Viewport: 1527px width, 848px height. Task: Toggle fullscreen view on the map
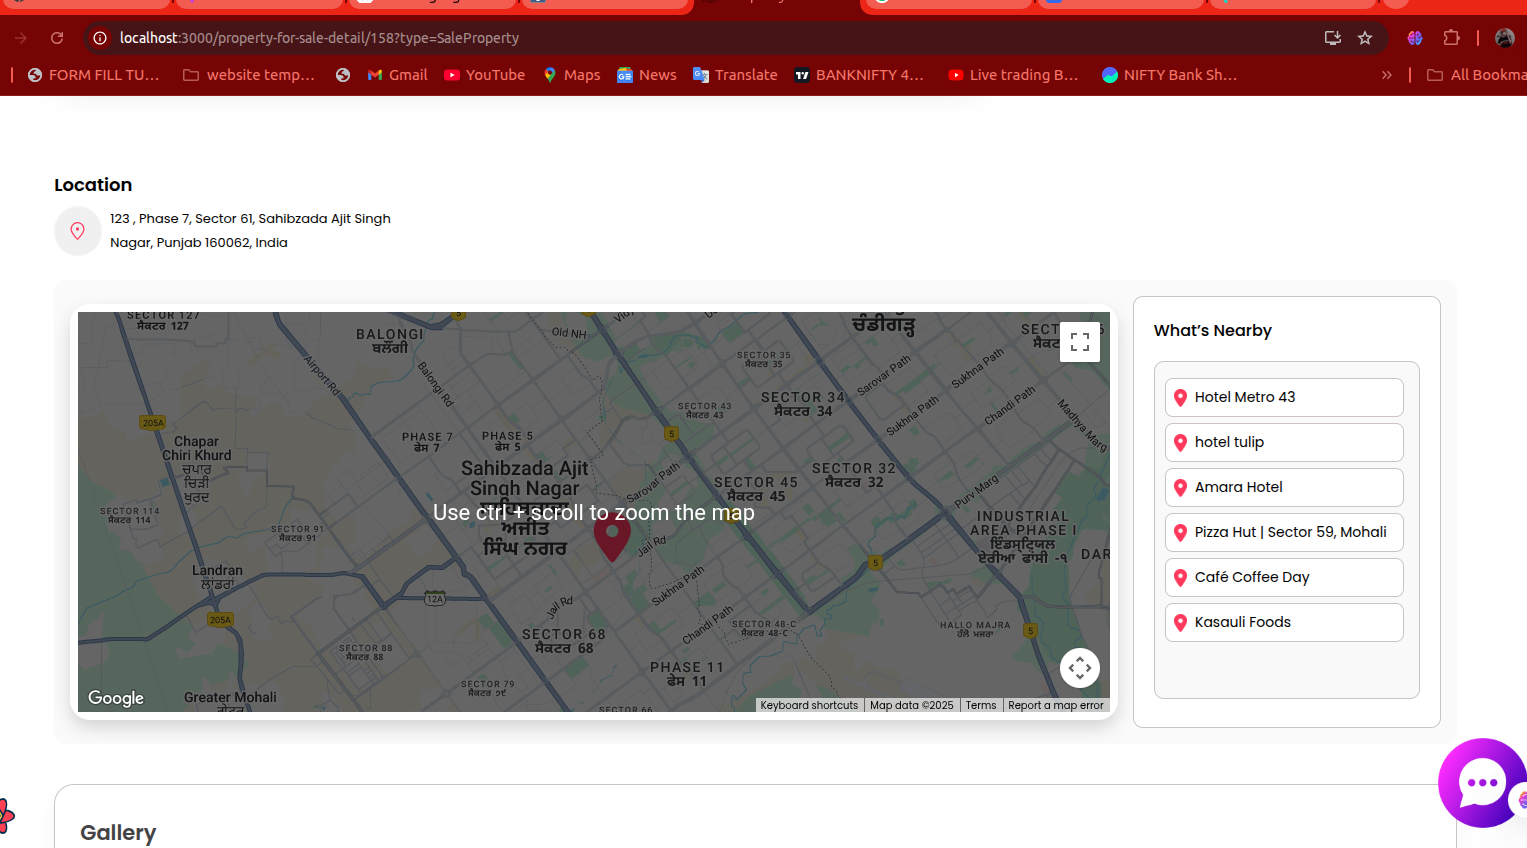[x=1079, y=342]
